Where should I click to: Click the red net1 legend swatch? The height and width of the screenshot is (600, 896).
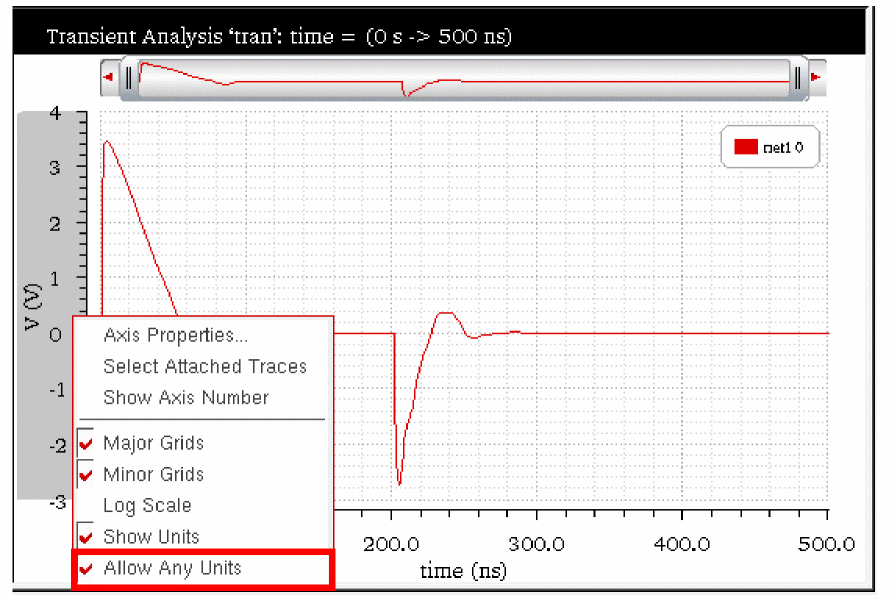745,147
